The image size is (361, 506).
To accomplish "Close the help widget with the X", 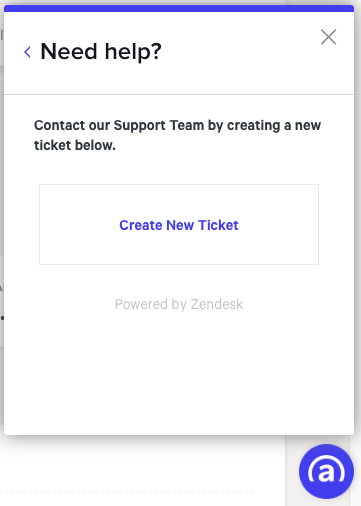I will click(328, 37).
